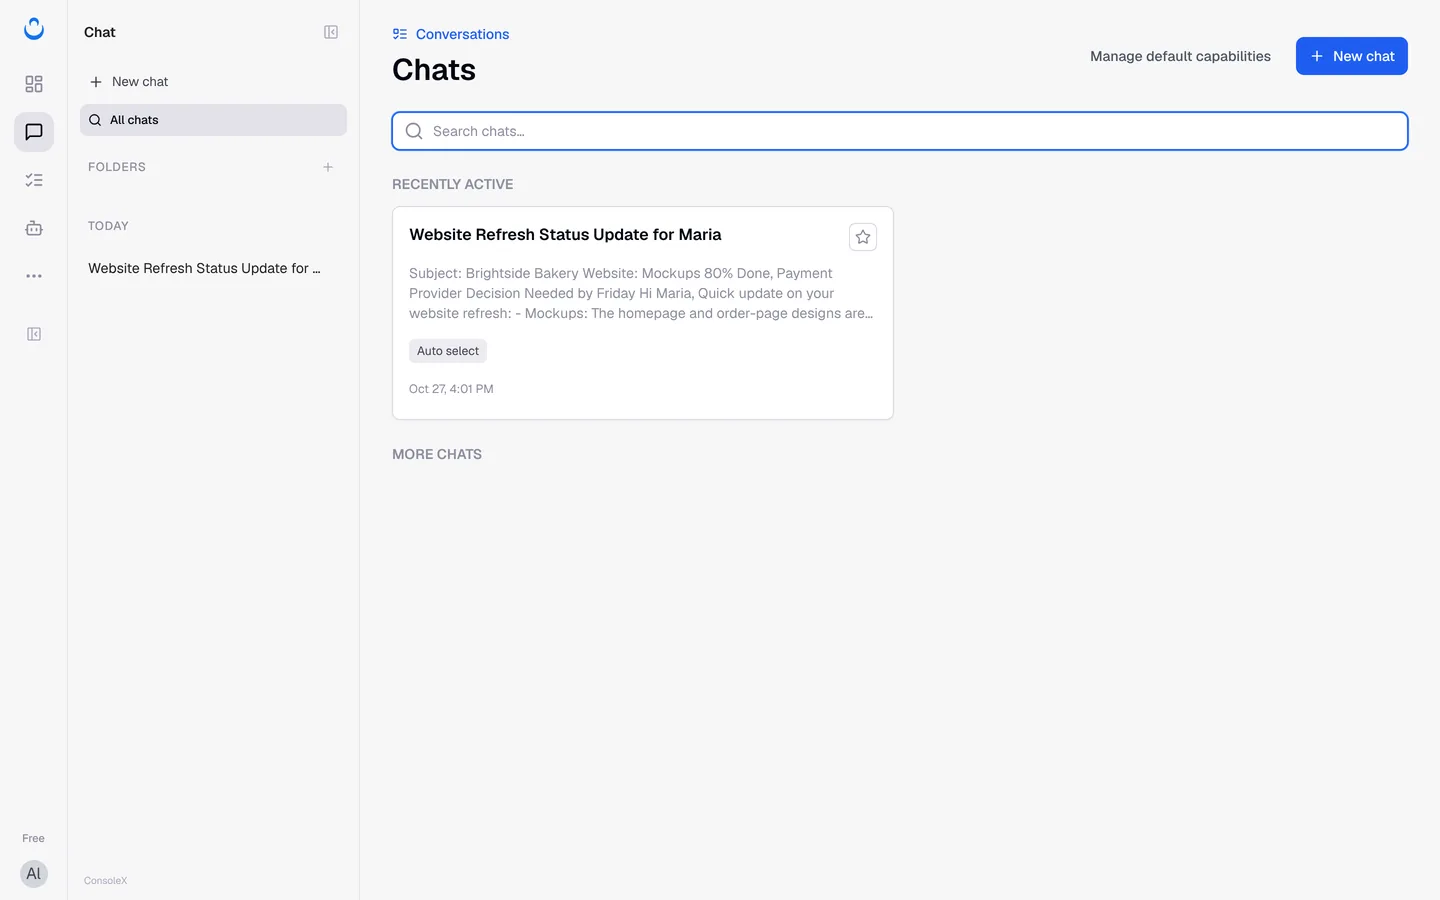The image size is (1440, 900).
Task: Collapse the Chat panel with the header icon
Action: [331, 32]
